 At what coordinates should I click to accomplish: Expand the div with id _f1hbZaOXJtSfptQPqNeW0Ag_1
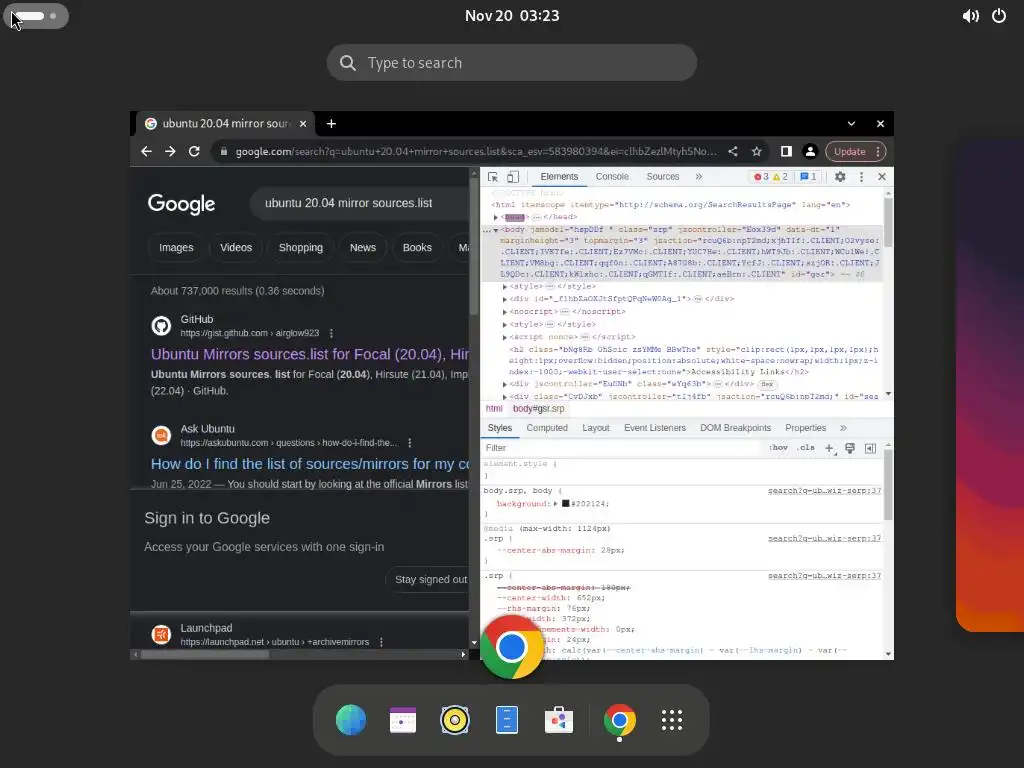pos(505,299)
